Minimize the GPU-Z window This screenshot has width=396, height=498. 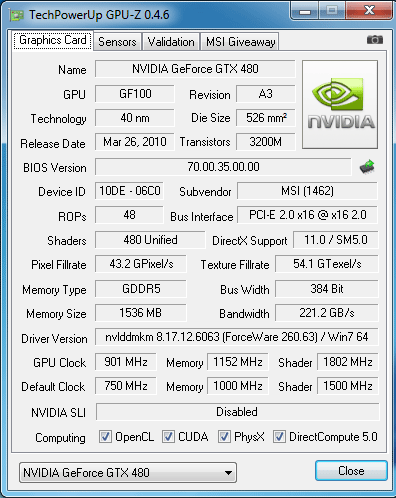coord(305,11)
